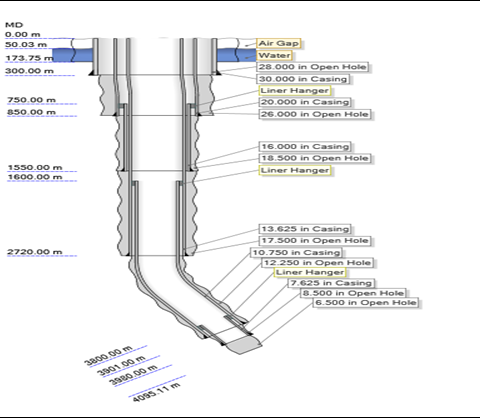The height and width of the screenshot is (418, 480).
Task: Click the 13.625 in Casing label
Action: (305, 229)
